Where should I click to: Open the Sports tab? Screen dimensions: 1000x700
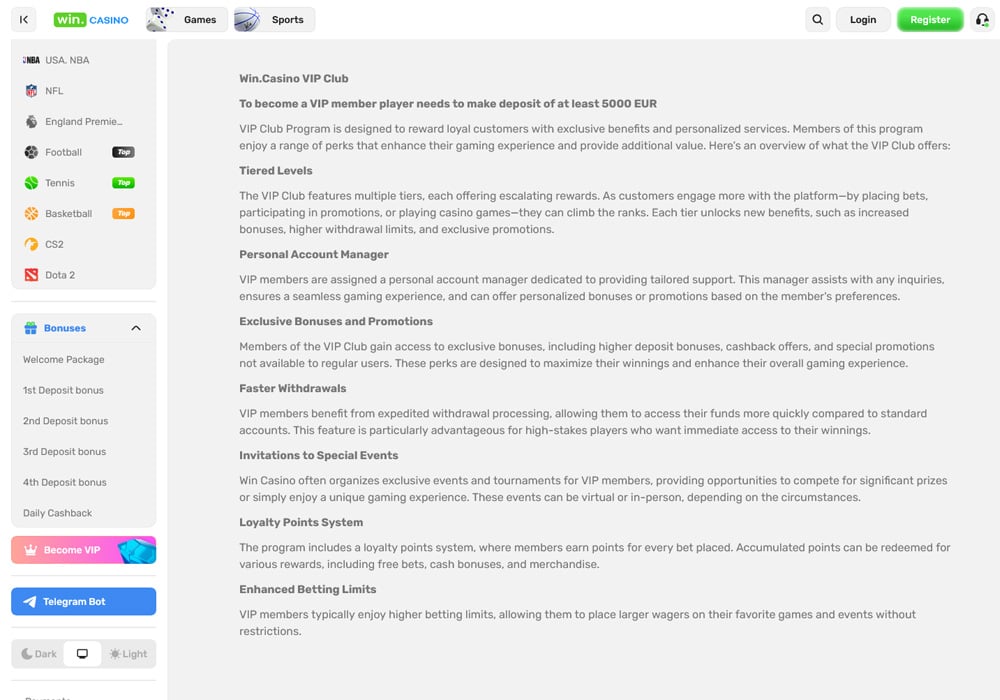(x=275, y=20)
